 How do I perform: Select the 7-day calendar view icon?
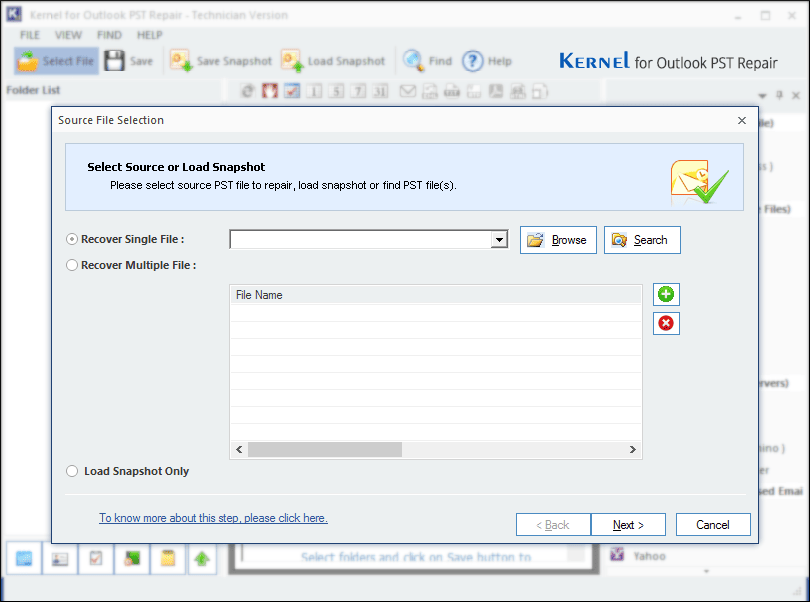[358, 91]
